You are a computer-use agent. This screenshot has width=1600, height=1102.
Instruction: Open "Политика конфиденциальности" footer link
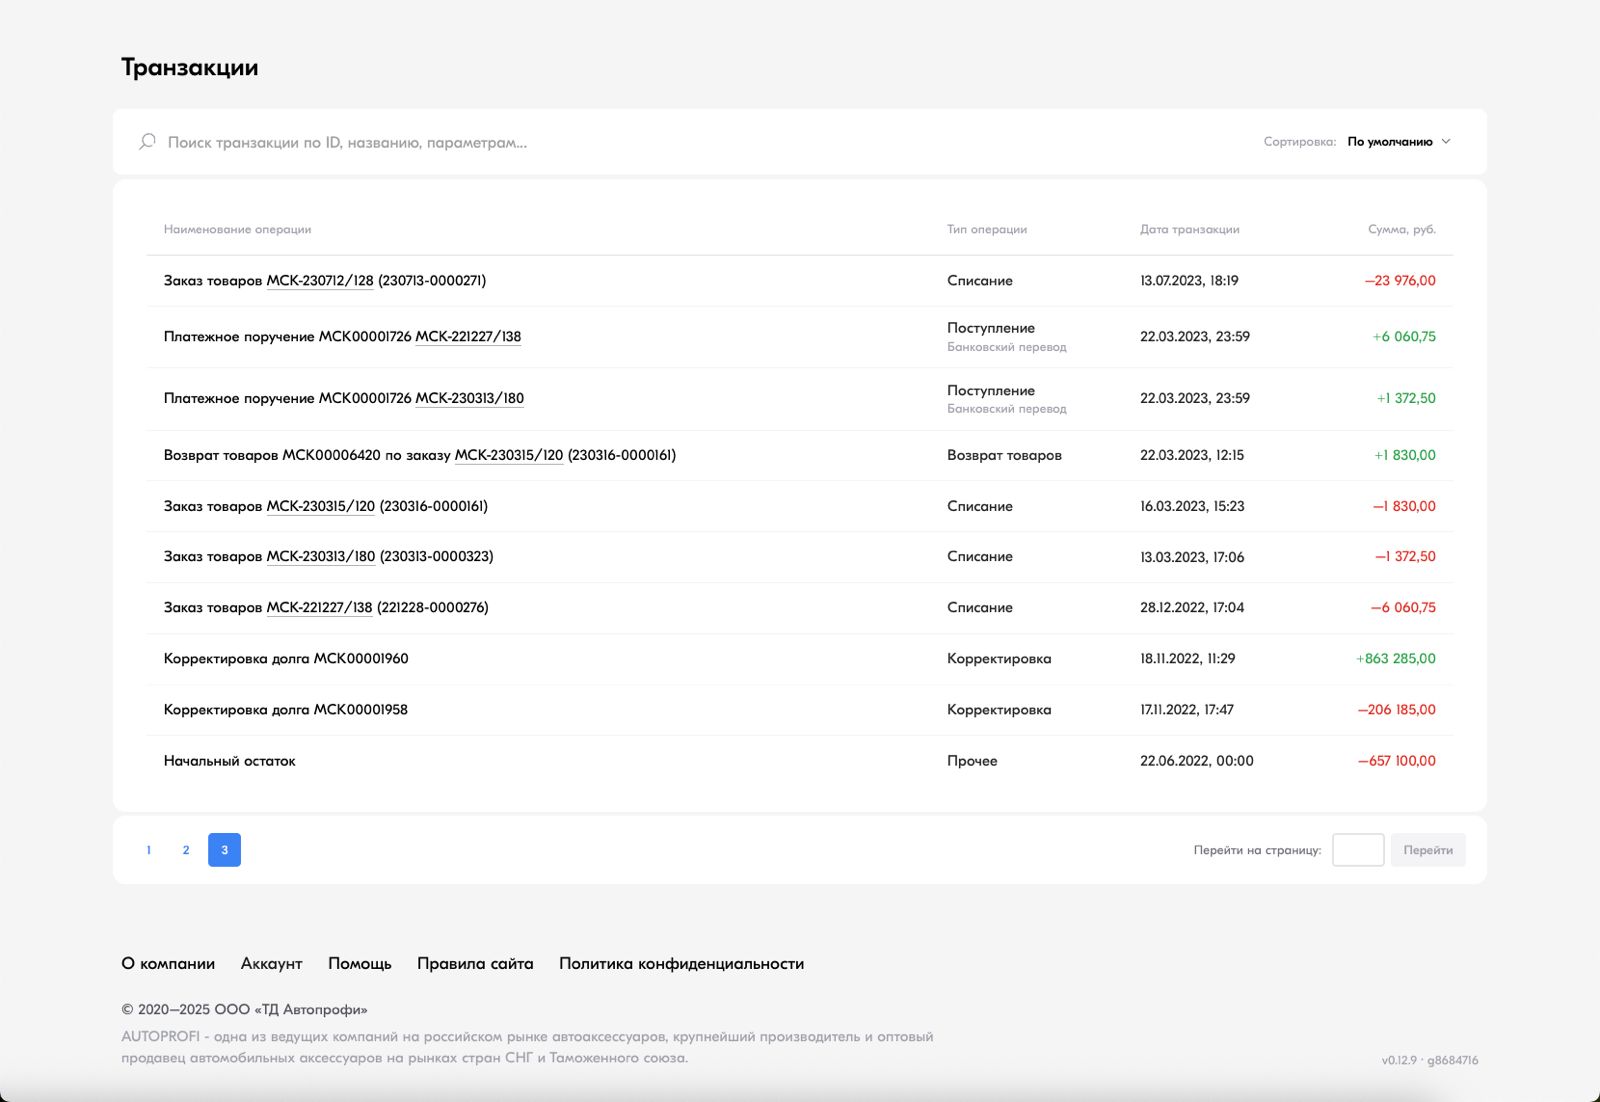click(681, 964)
